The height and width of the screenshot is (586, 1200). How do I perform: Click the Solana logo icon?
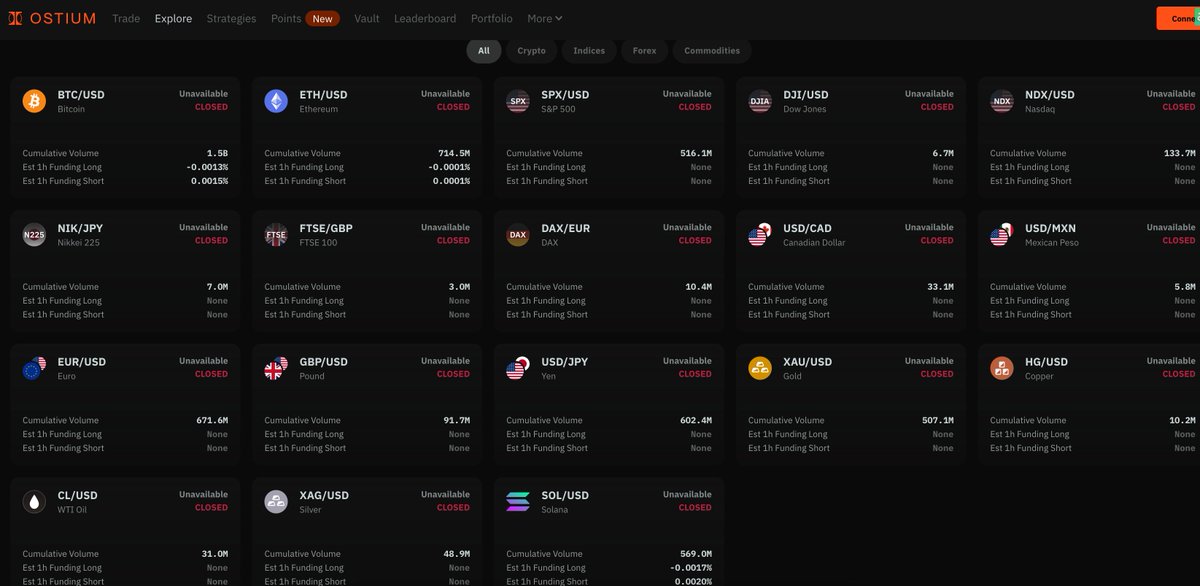click(518, 502)
